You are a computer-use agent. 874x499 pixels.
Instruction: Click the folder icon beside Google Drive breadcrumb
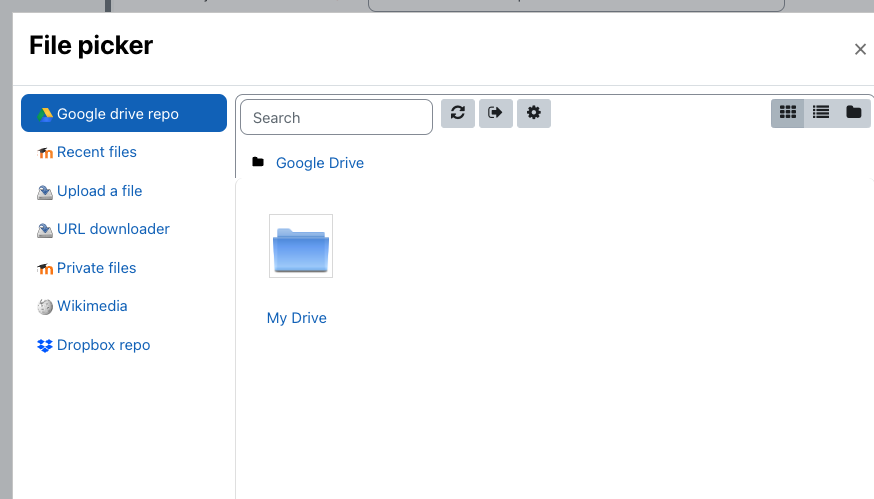coord(258,162)
